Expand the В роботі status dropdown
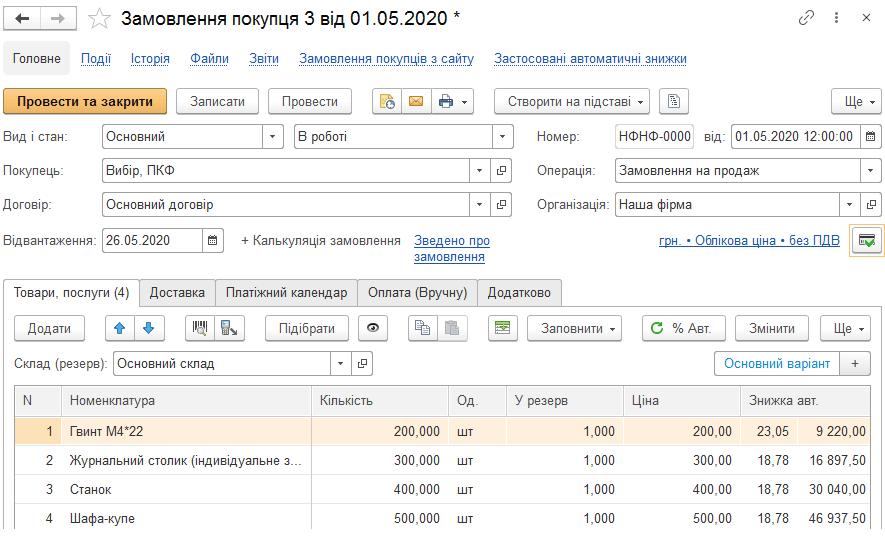885x538 pixels. tap(502, 137)
